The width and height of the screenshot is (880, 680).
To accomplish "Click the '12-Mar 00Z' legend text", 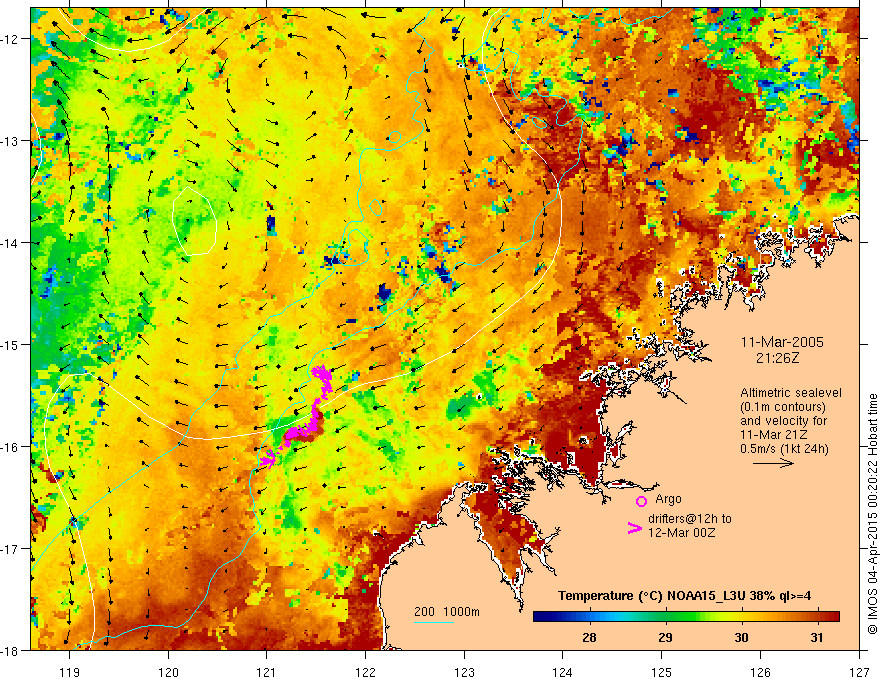I will pyautogui.click(x=681, y=532).
